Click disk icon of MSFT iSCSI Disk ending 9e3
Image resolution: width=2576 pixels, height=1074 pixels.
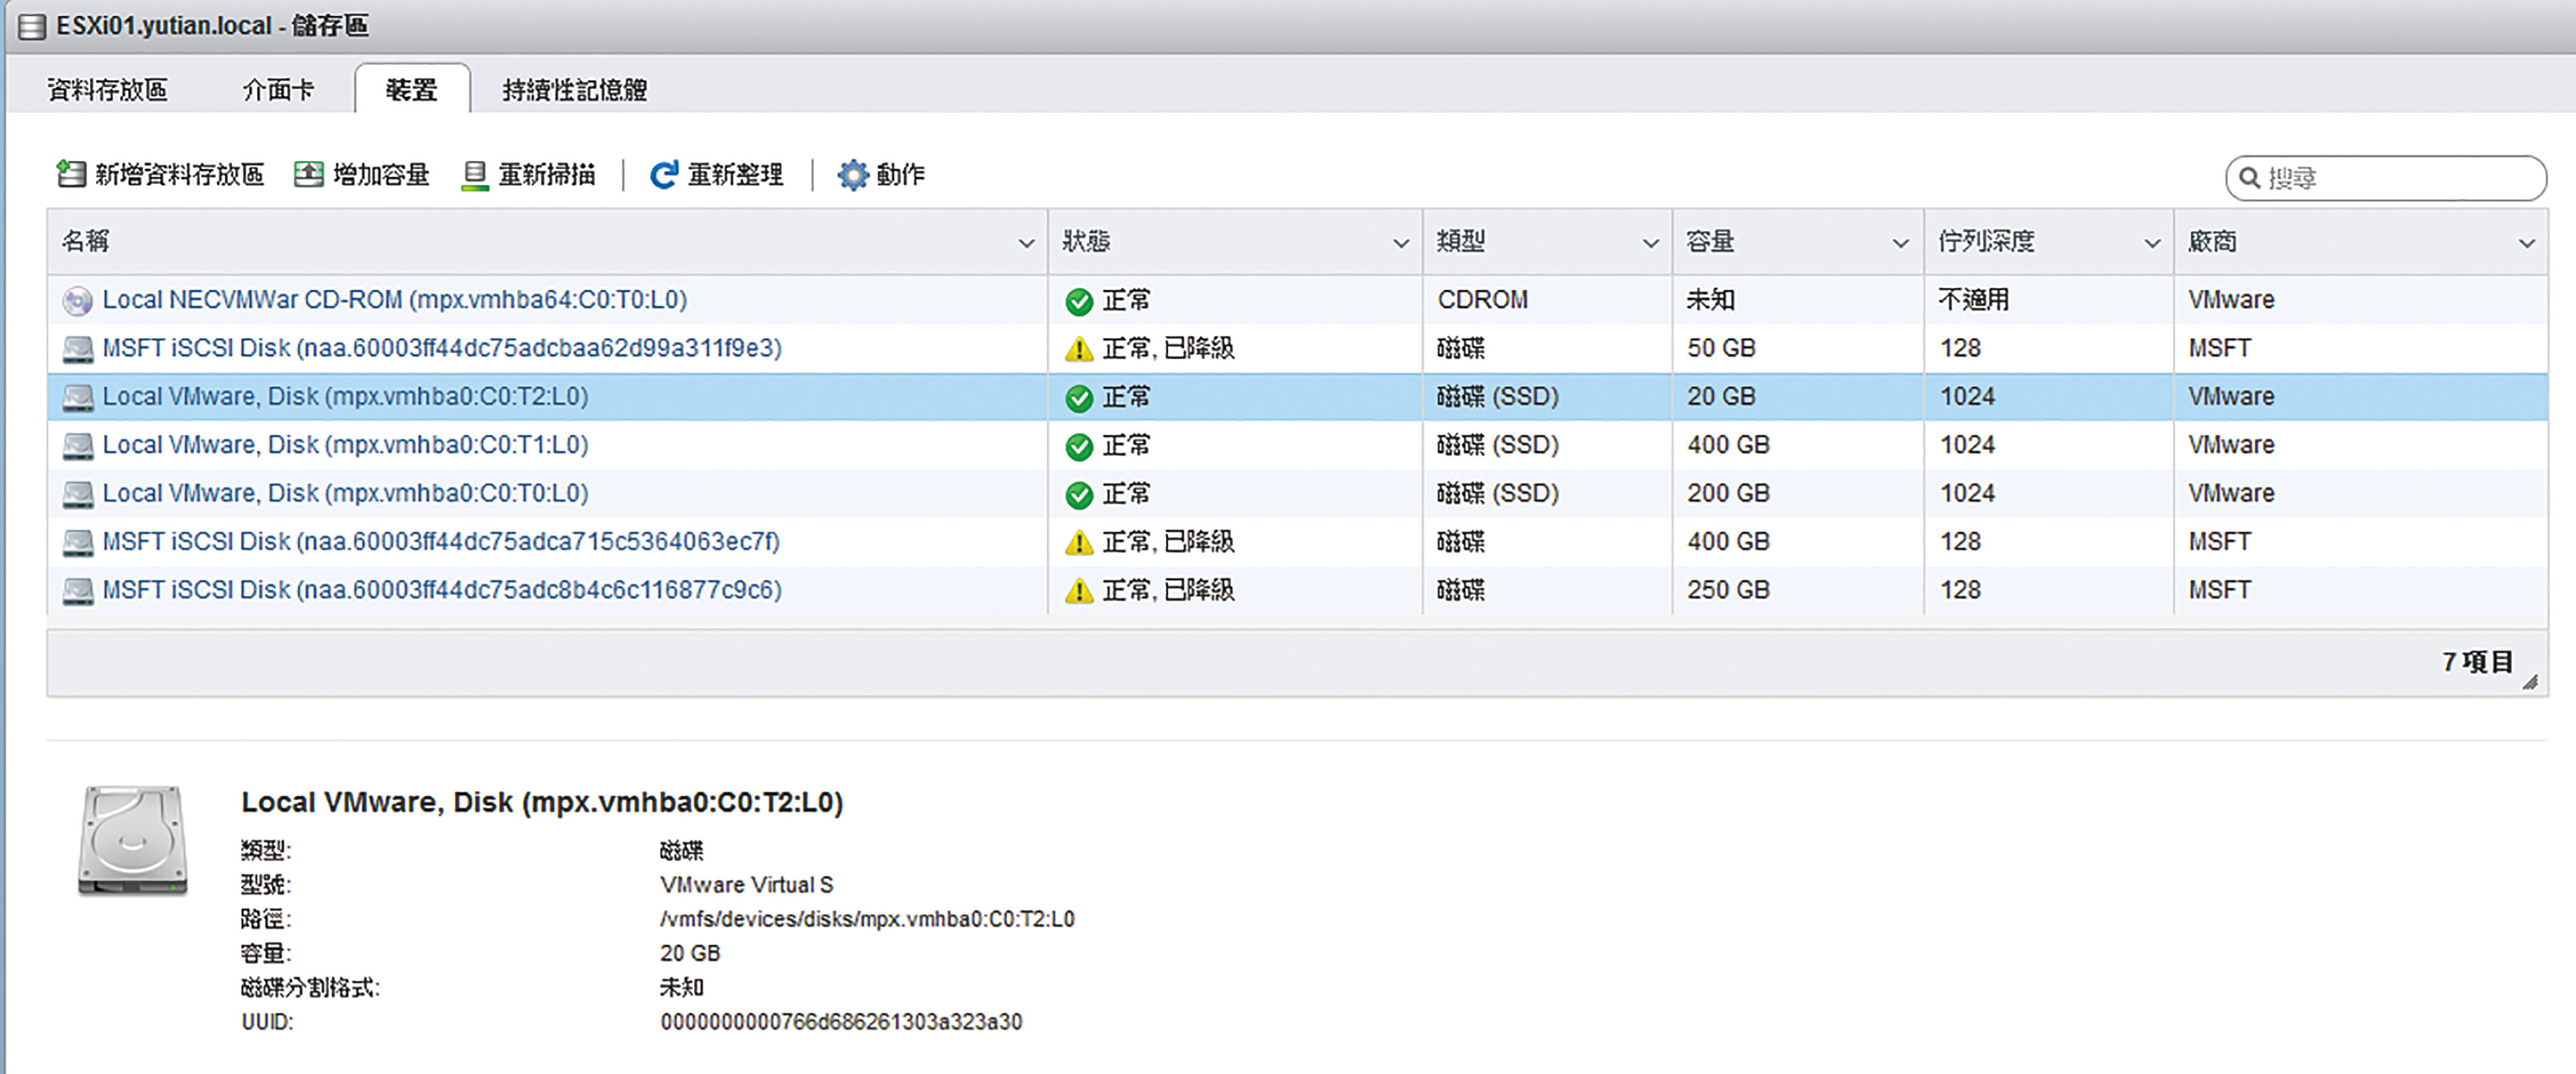(78, 349)
